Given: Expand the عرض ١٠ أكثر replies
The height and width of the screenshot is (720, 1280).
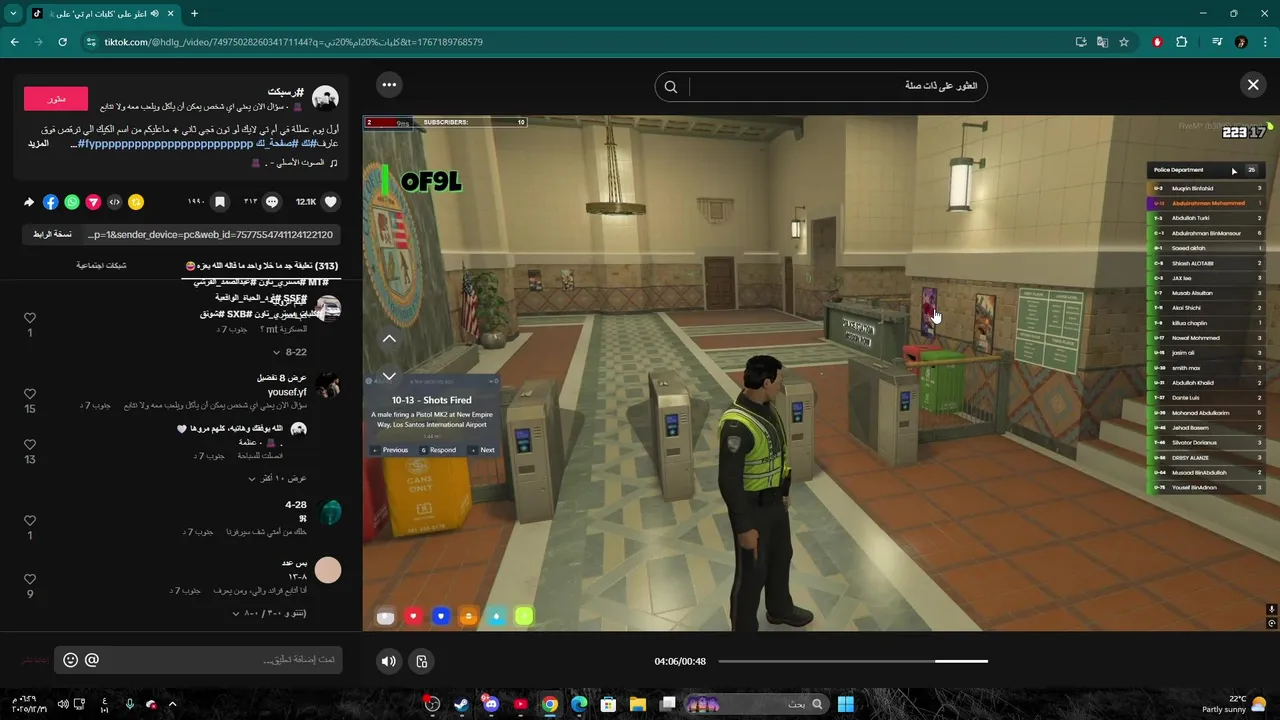Looking at the screenshot, I should click(278, 479).
